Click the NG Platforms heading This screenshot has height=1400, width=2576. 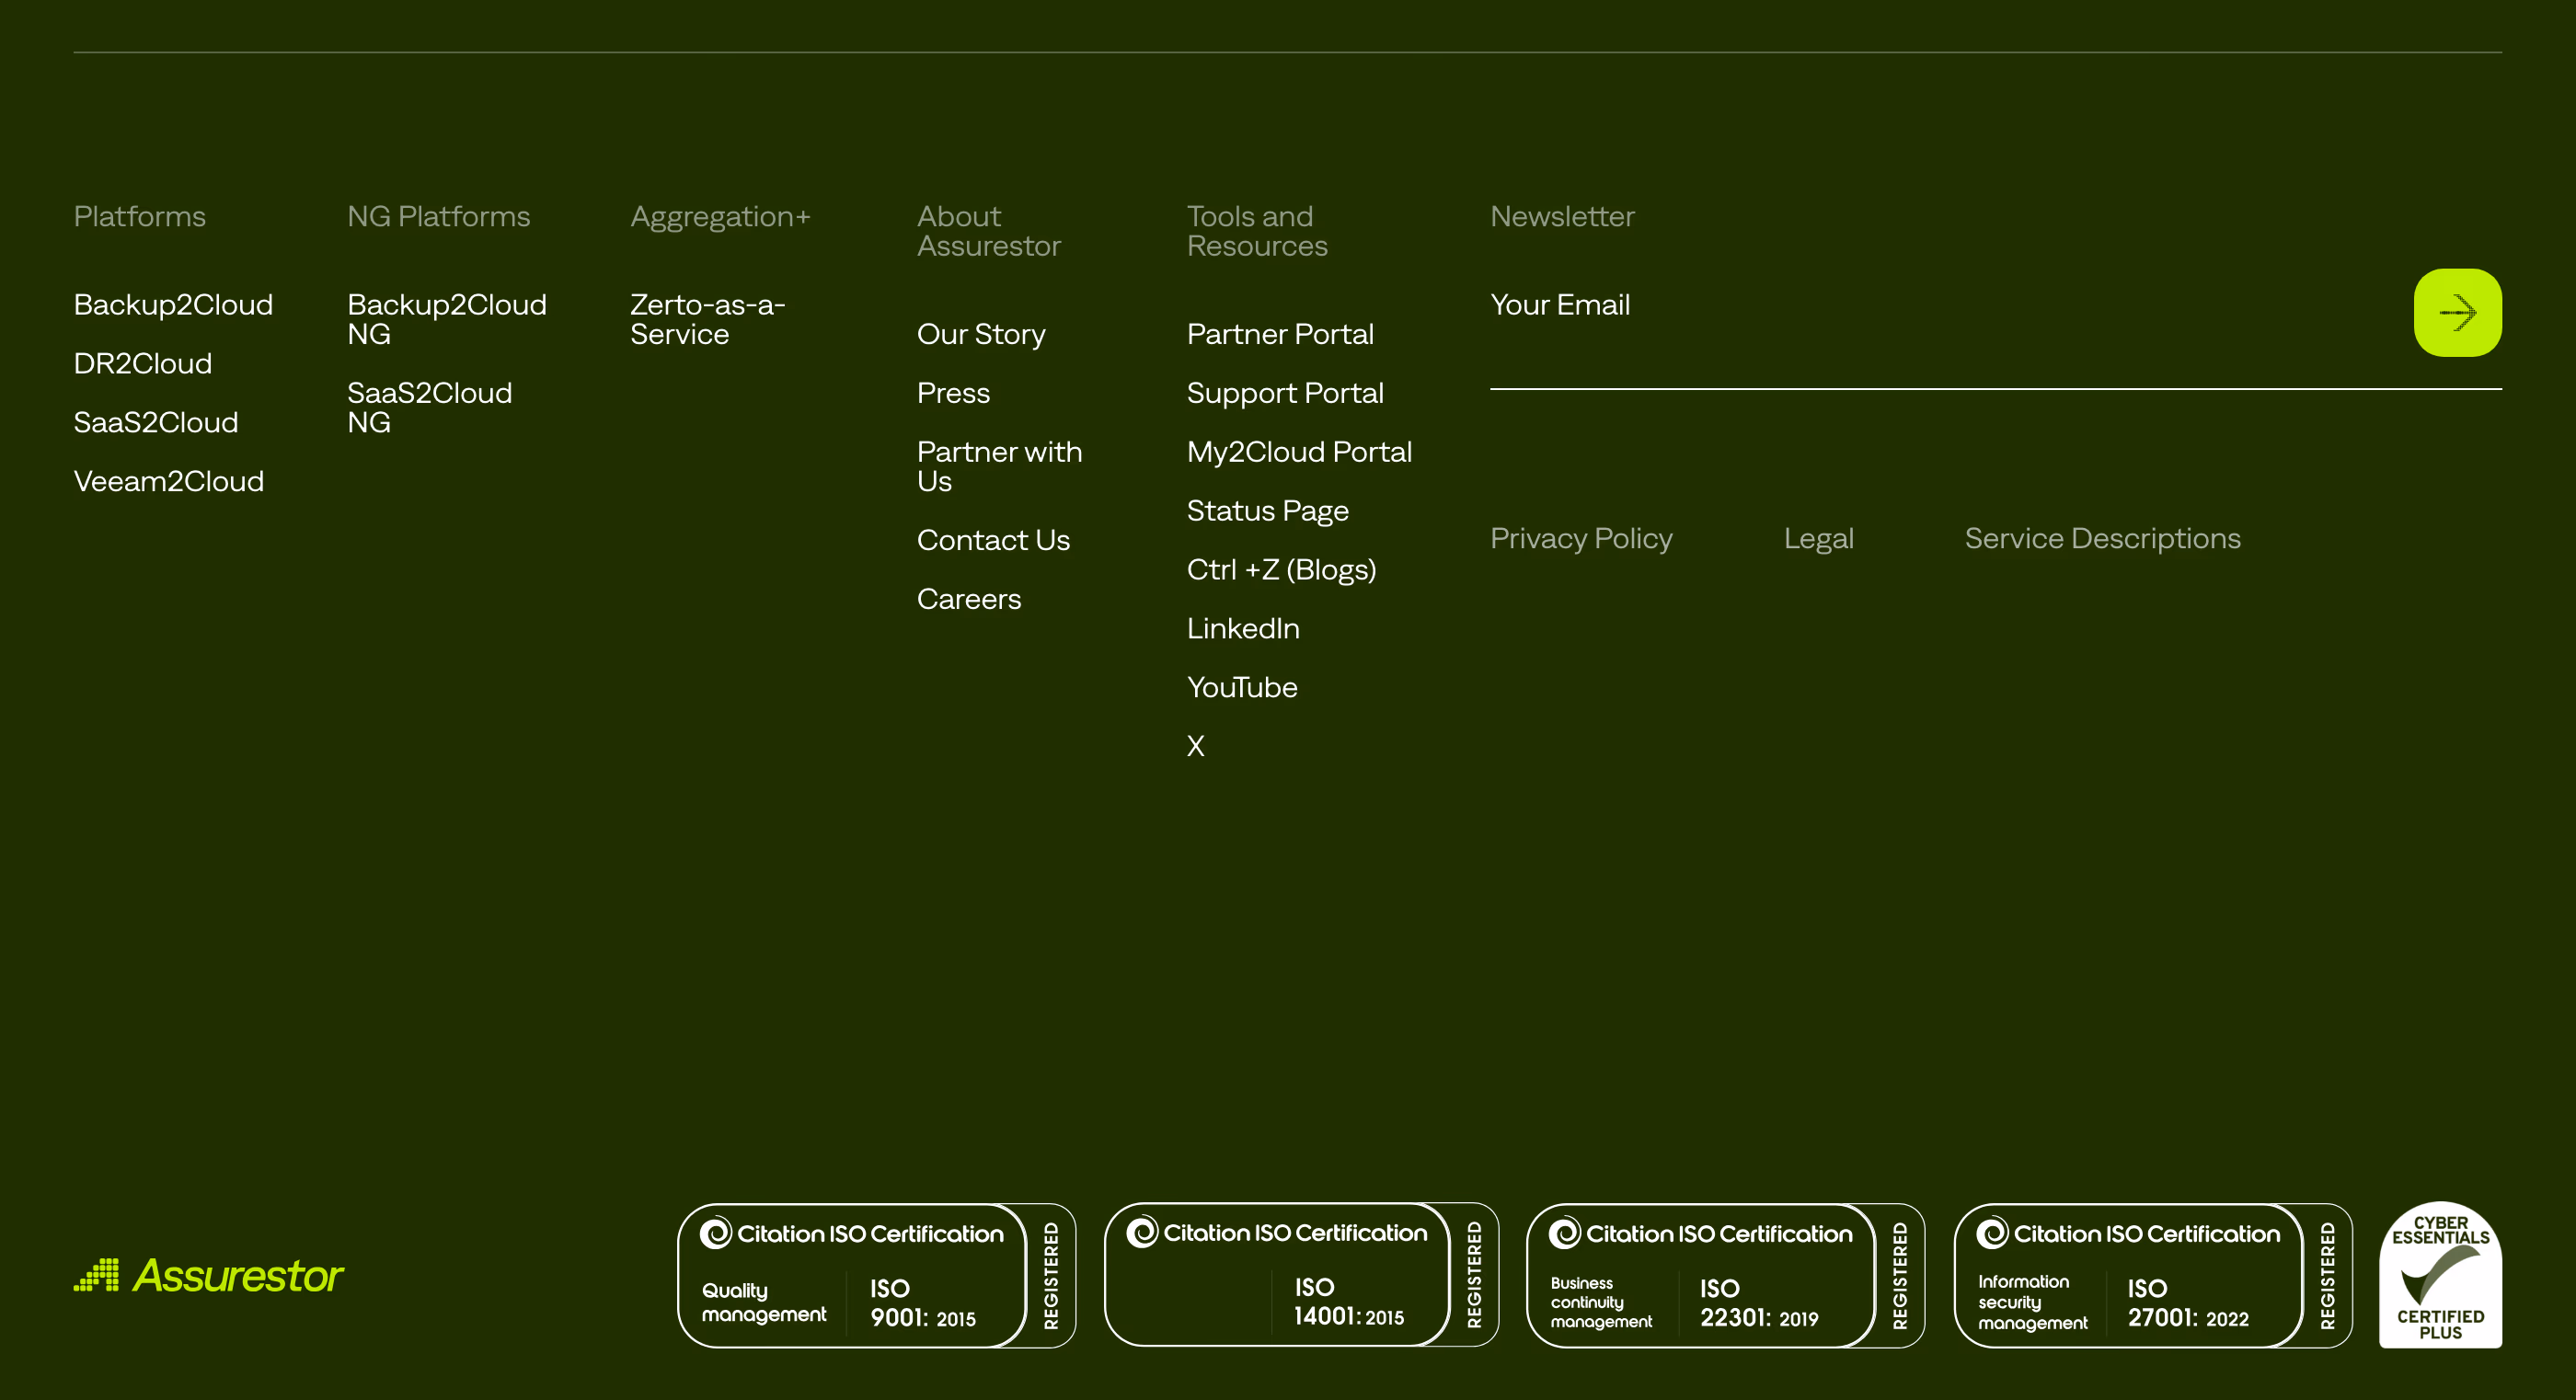[x=439, y=217]
